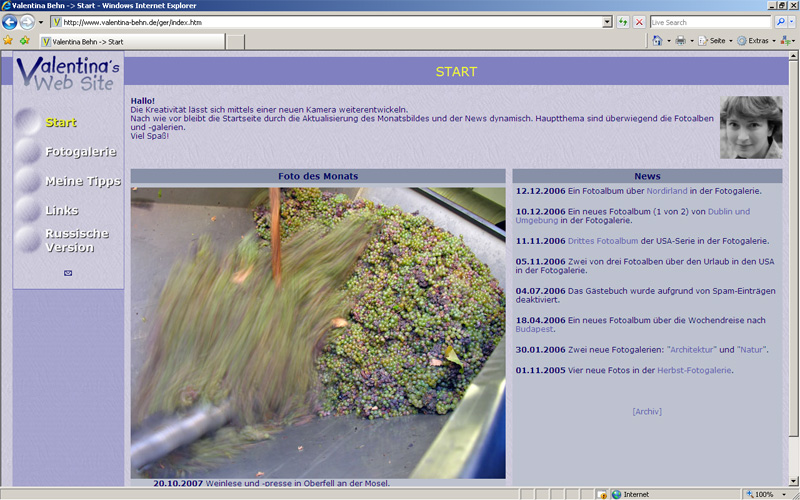
Task: Open the Natur gallery link
Action: point(752,349)
